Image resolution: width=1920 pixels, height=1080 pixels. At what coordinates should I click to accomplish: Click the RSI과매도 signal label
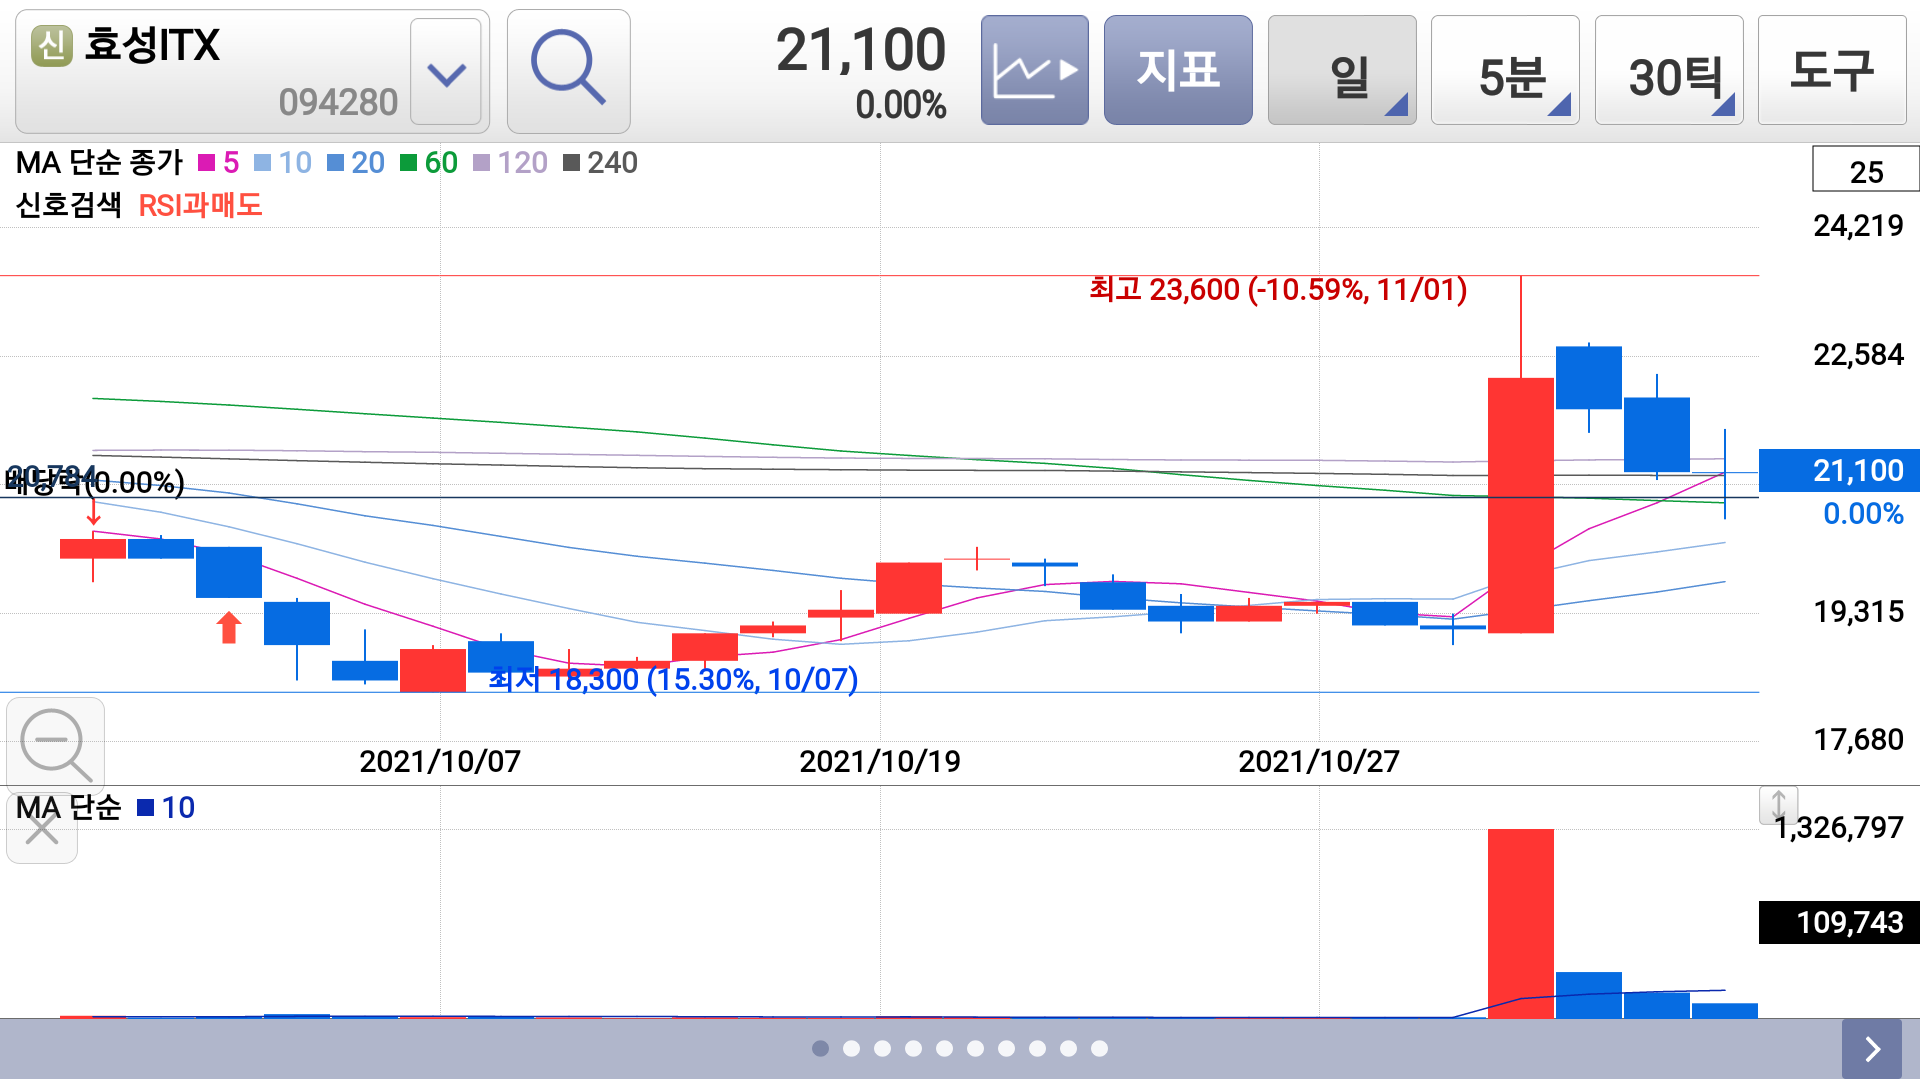(x=200, y=206)
